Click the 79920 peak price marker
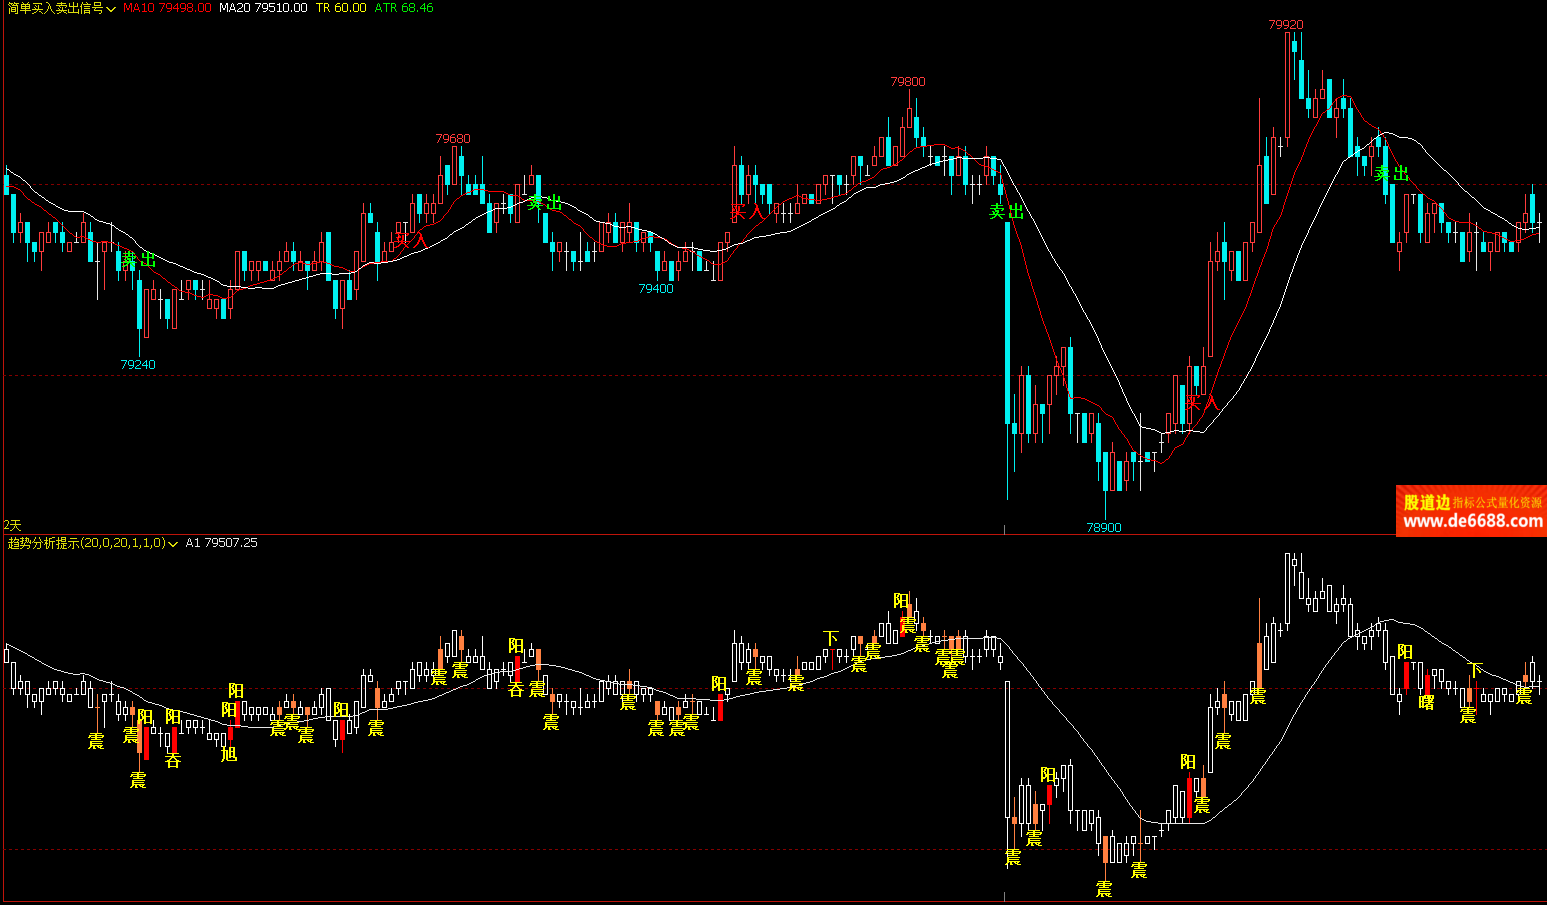Image resolution: width=1547 pixels, height=905 pixels. pyautogui.click(x=1285, y=25)
